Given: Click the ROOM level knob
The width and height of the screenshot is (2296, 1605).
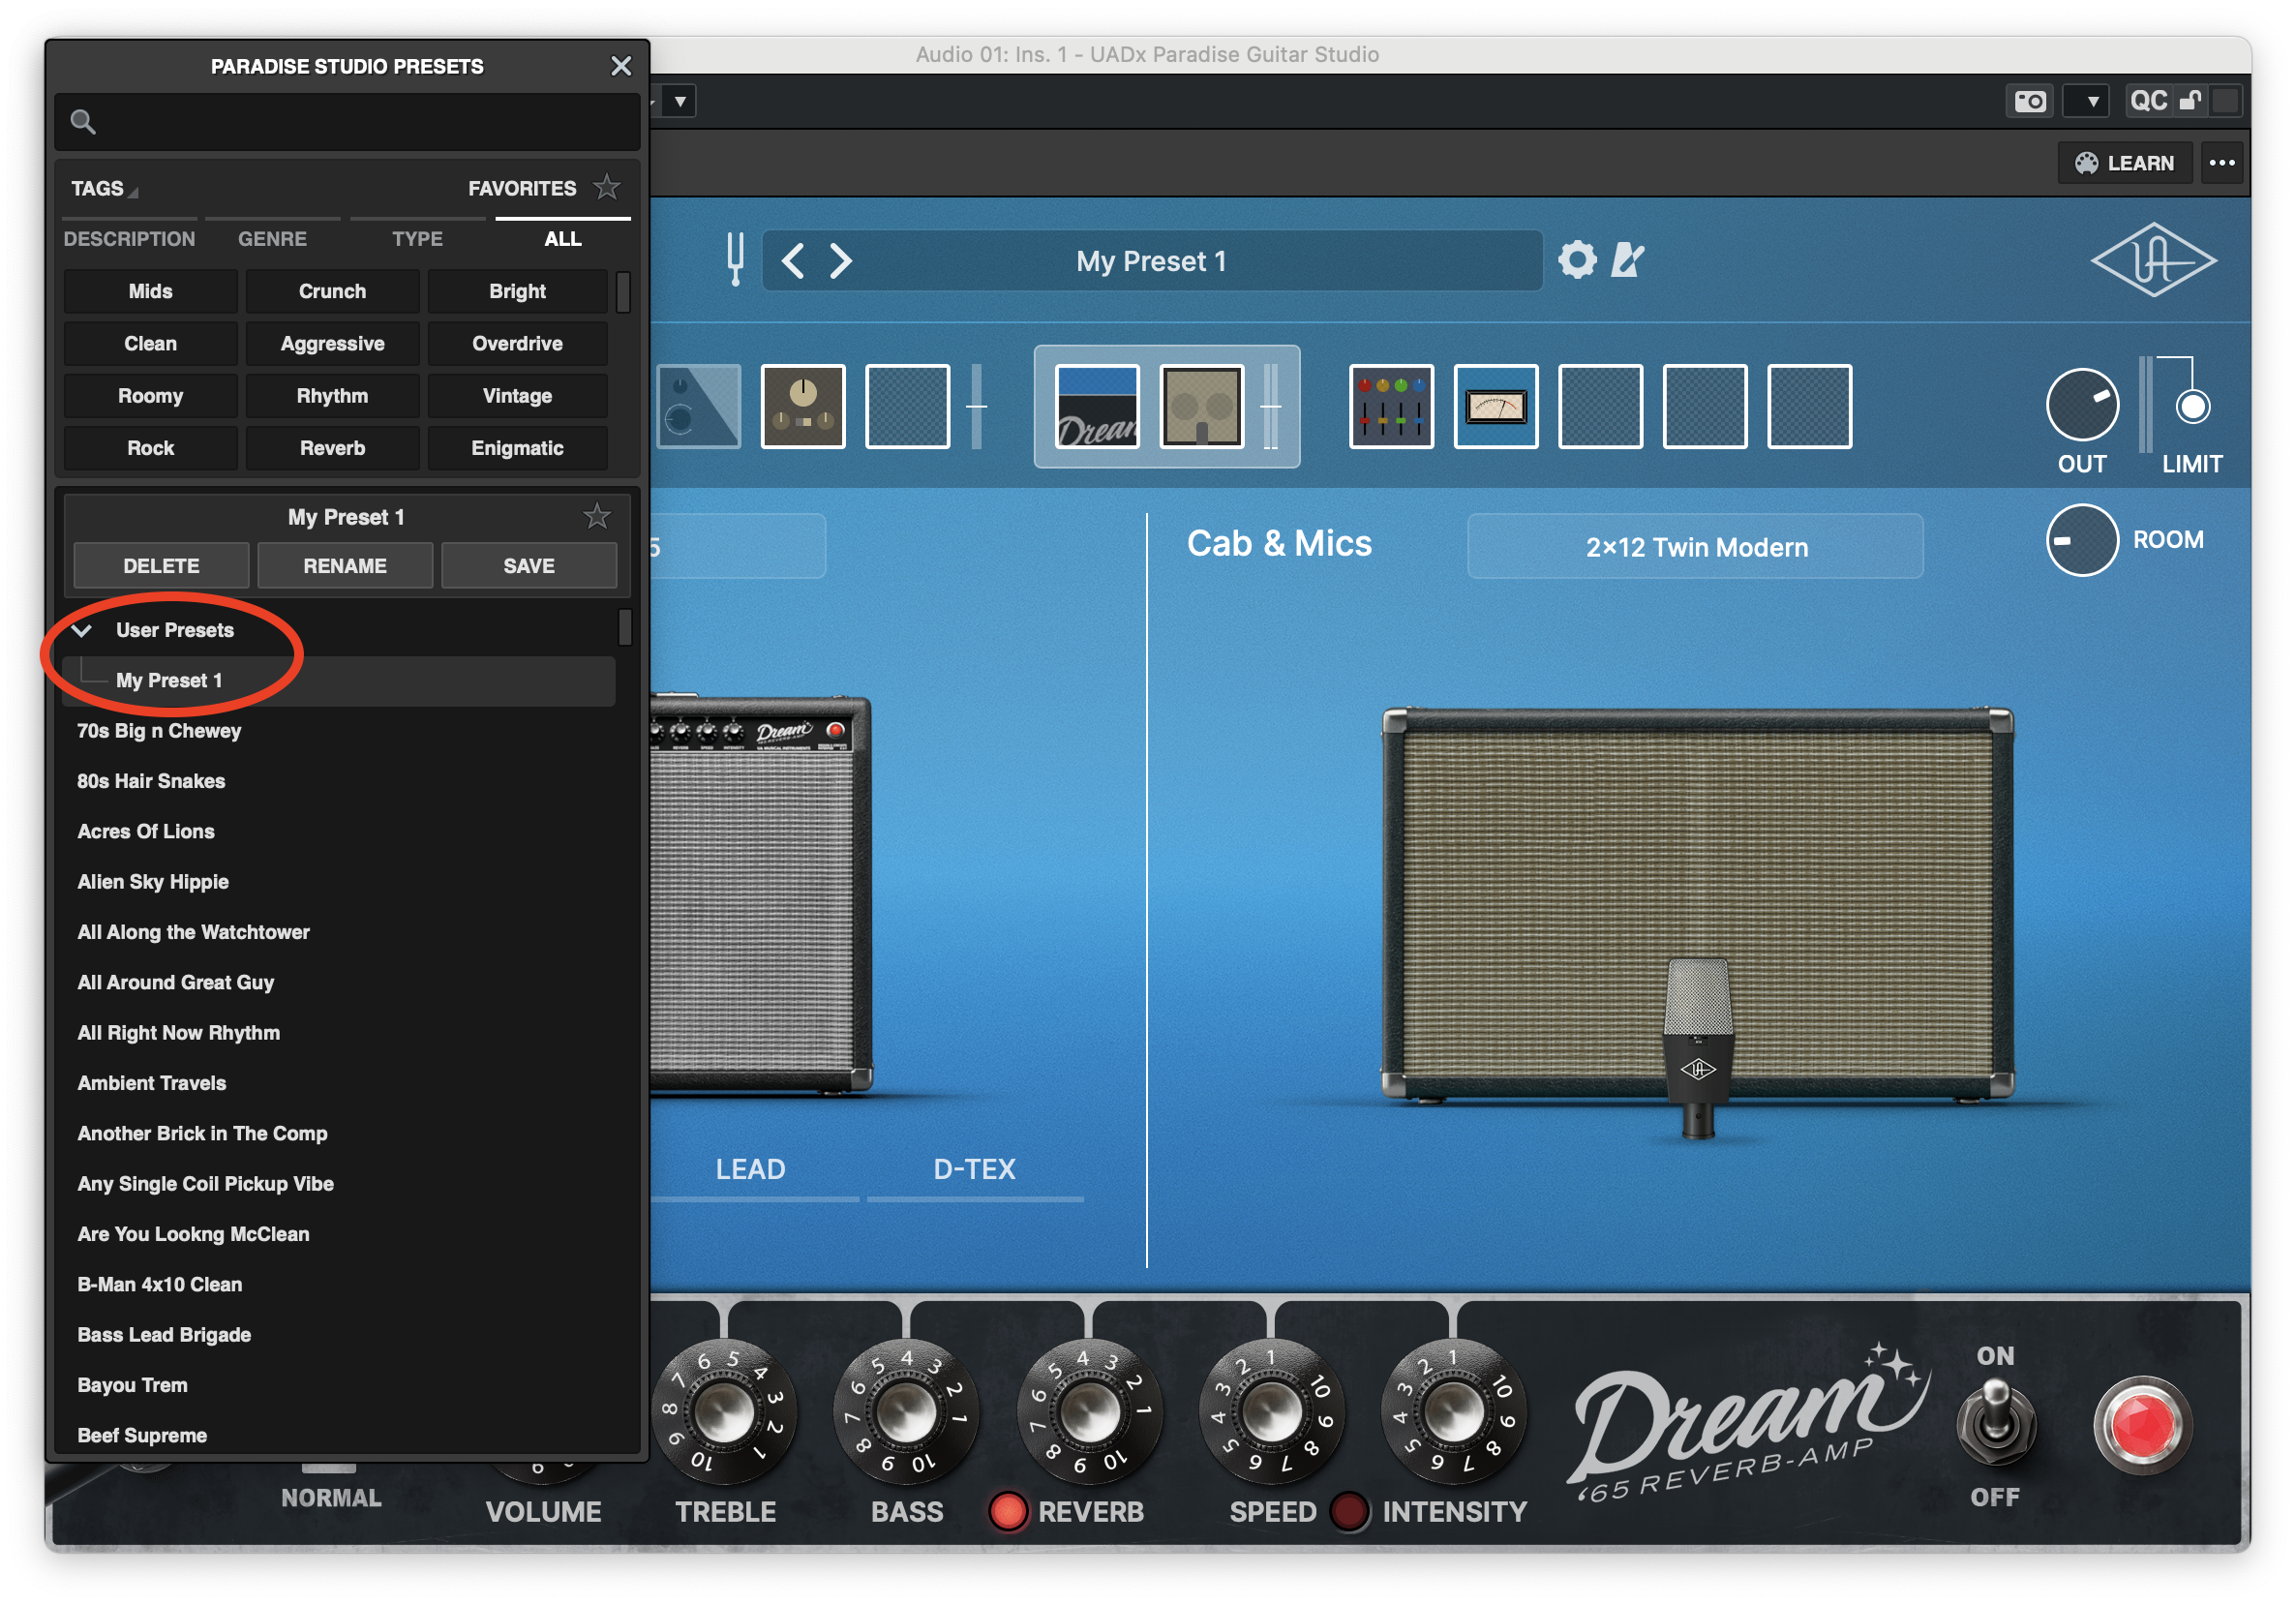Looking at the screenshot, I should coord(2082,540).
